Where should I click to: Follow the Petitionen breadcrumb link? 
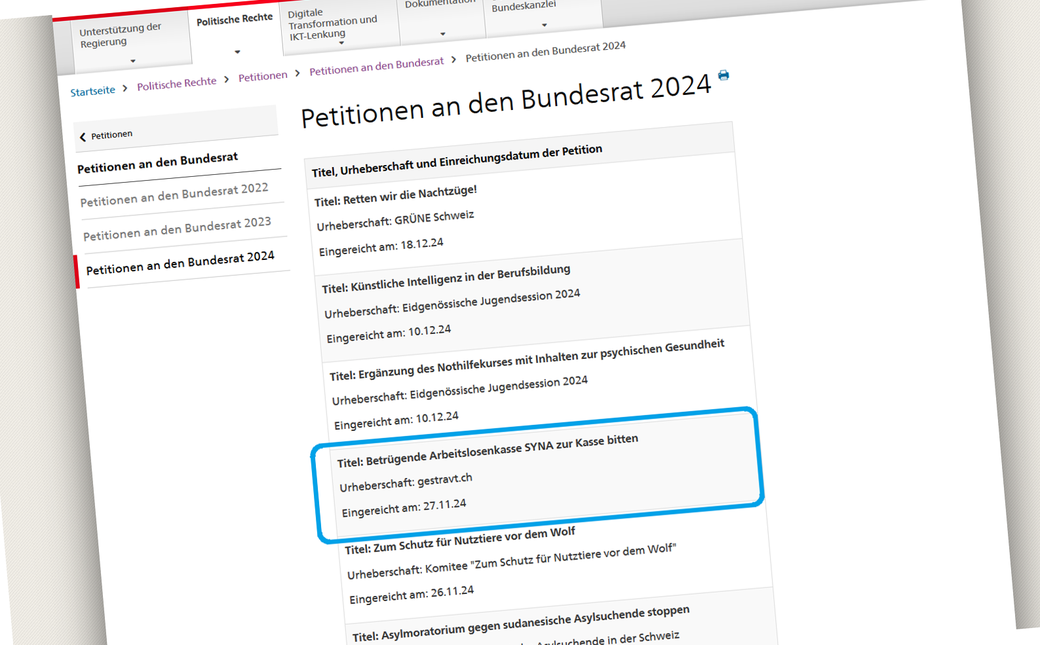pyautogui.click(x=263, y=76)
